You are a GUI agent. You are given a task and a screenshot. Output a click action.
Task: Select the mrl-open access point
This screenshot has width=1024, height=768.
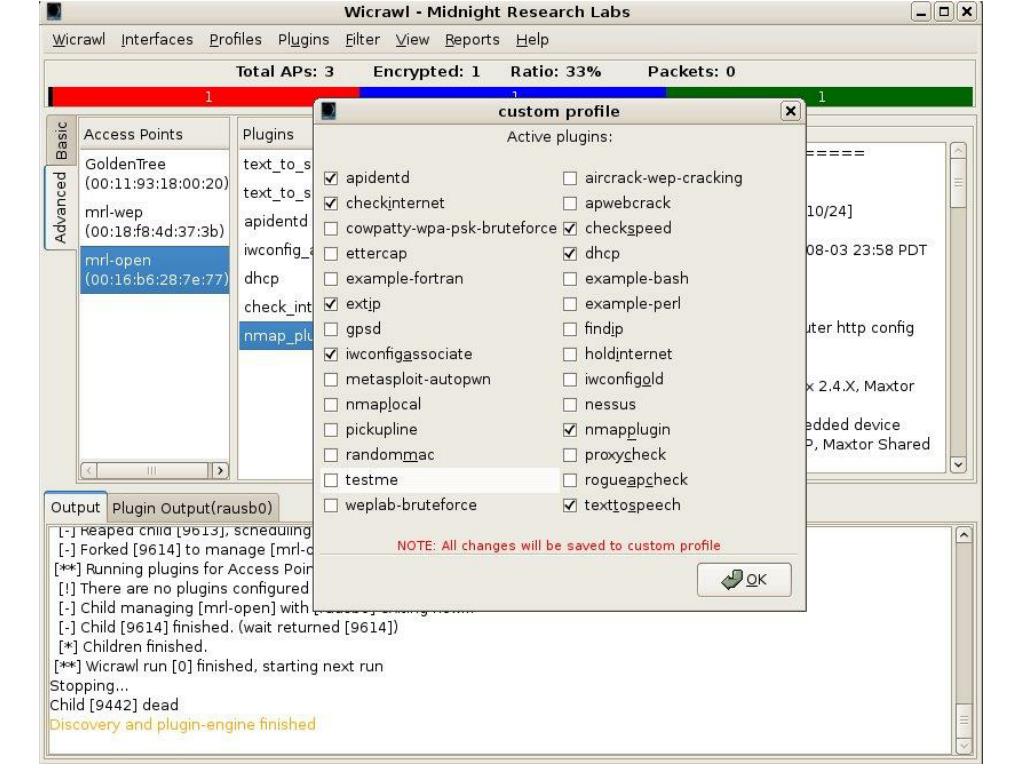click(x=155, y=270)
